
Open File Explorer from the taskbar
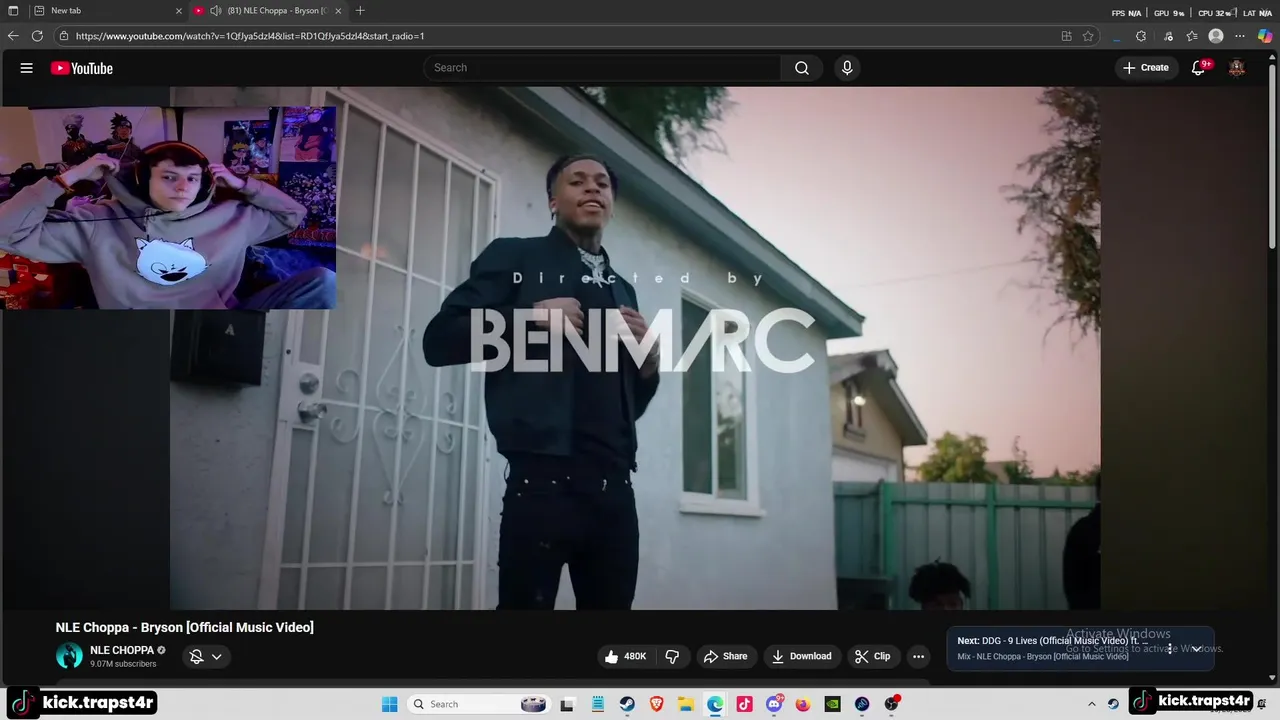[685, 704]
